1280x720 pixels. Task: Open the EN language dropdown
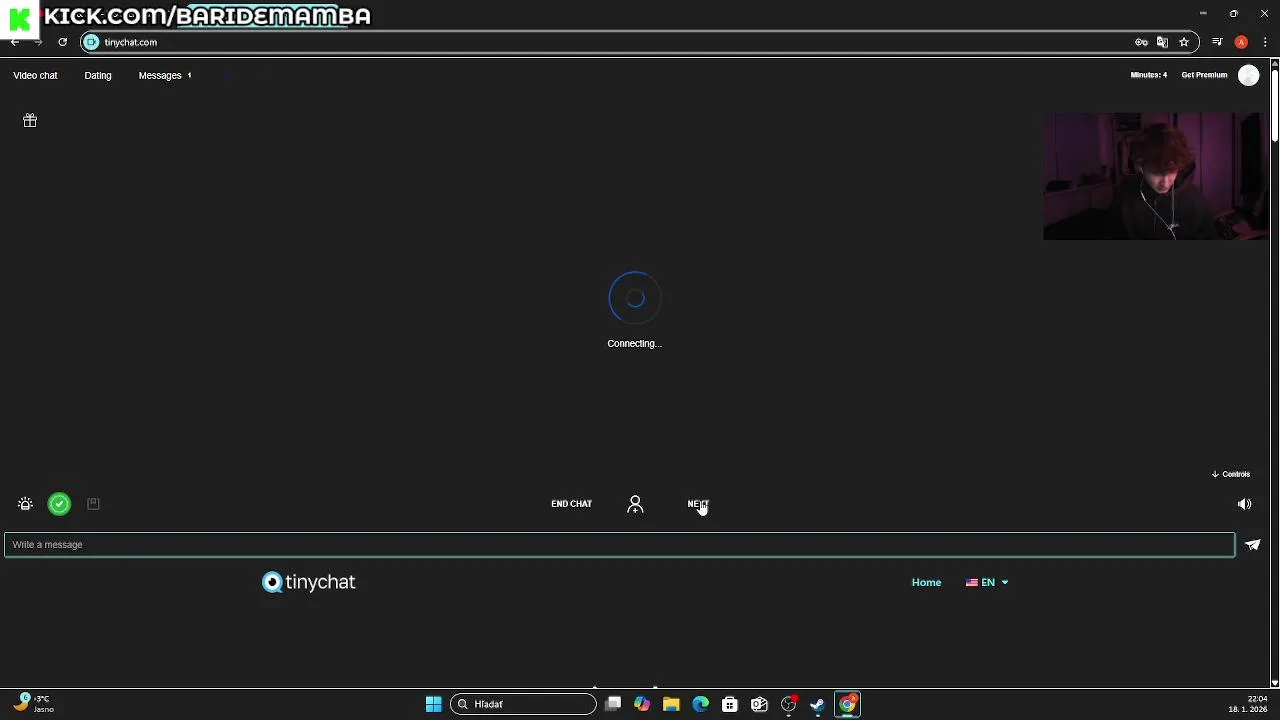click(x=987, y=582)
